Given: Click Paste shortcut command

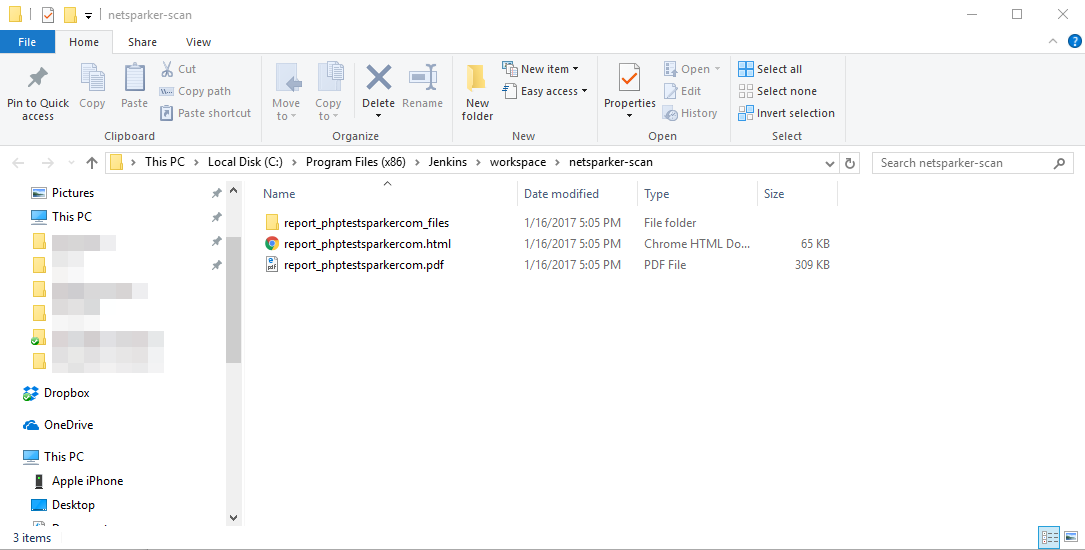Looking at the screenshot, I should click(x=206, y=113).
